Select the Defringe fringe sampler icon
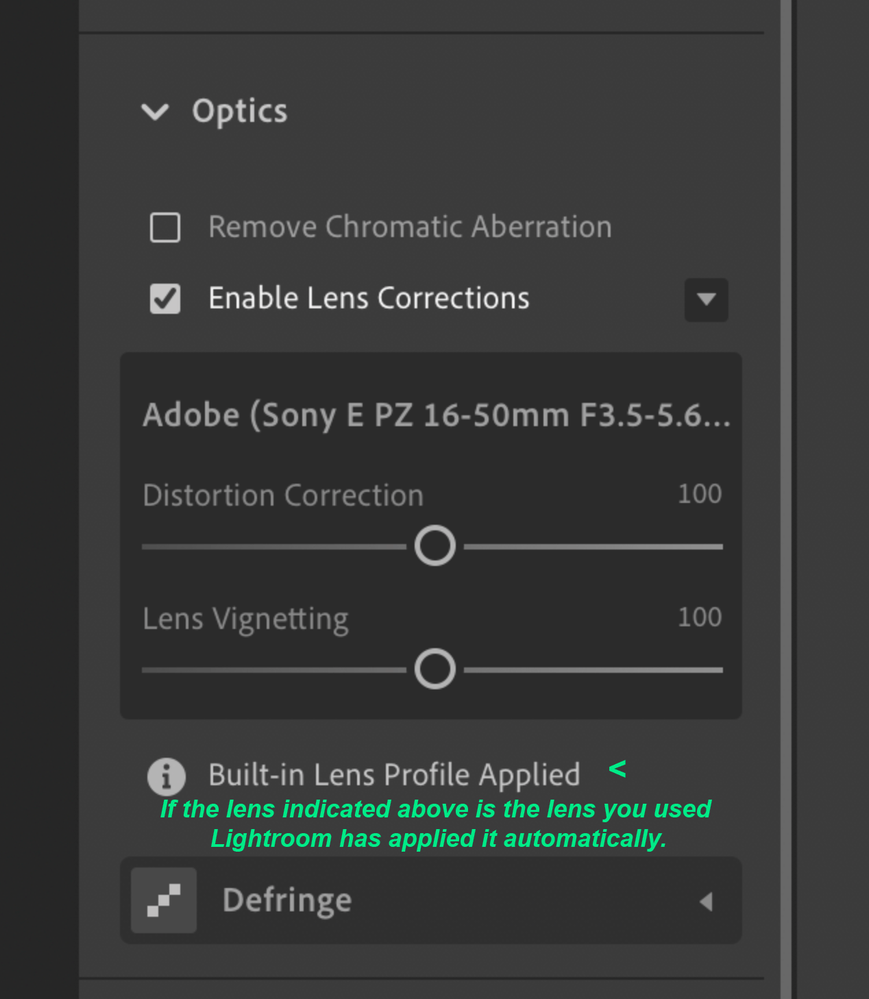 [164, 900]
